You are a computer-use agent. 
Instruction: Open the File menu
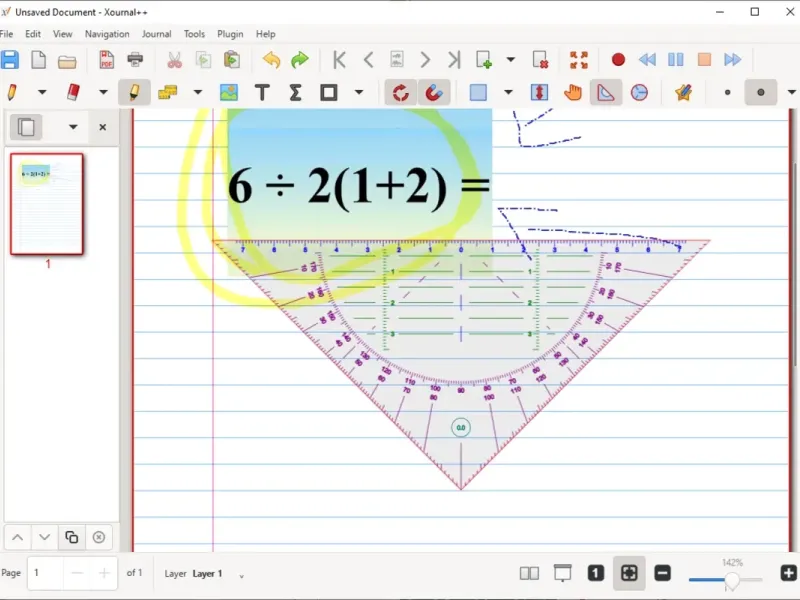7,34
